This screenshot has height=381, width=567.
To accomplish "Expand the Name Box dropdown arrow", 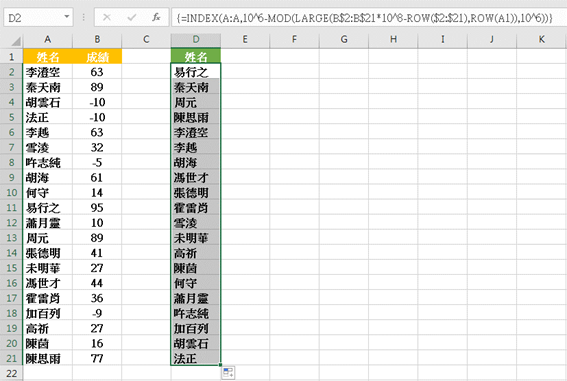I will tap(67, 17).
